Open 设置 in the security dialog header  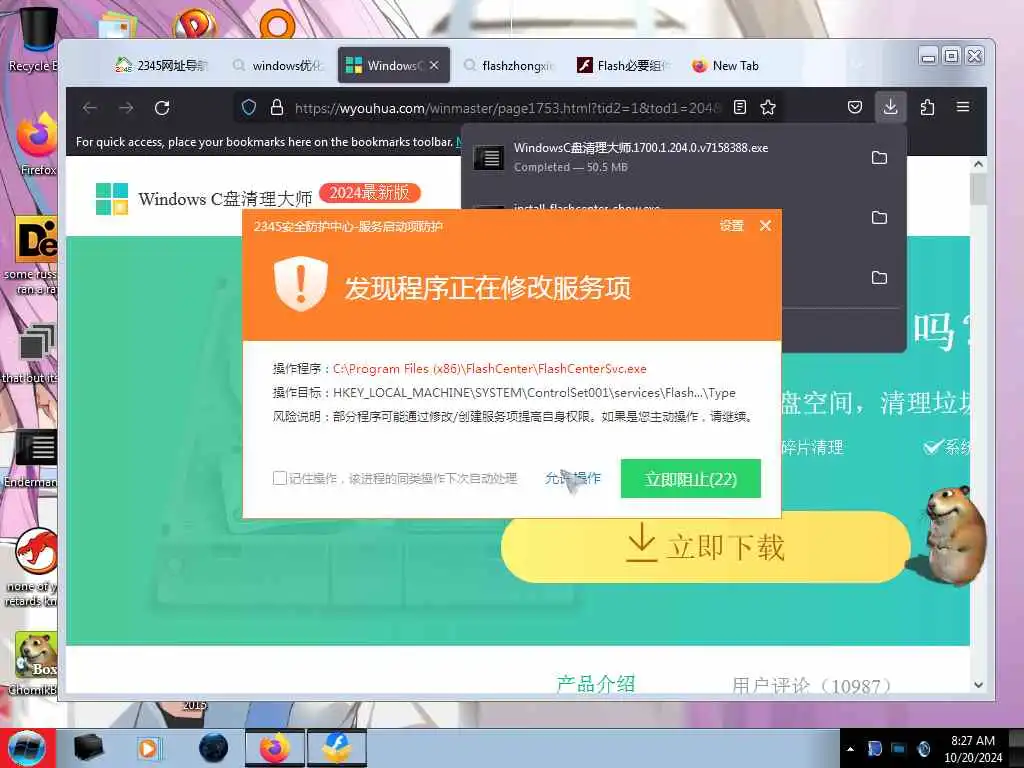coord(731,226)
